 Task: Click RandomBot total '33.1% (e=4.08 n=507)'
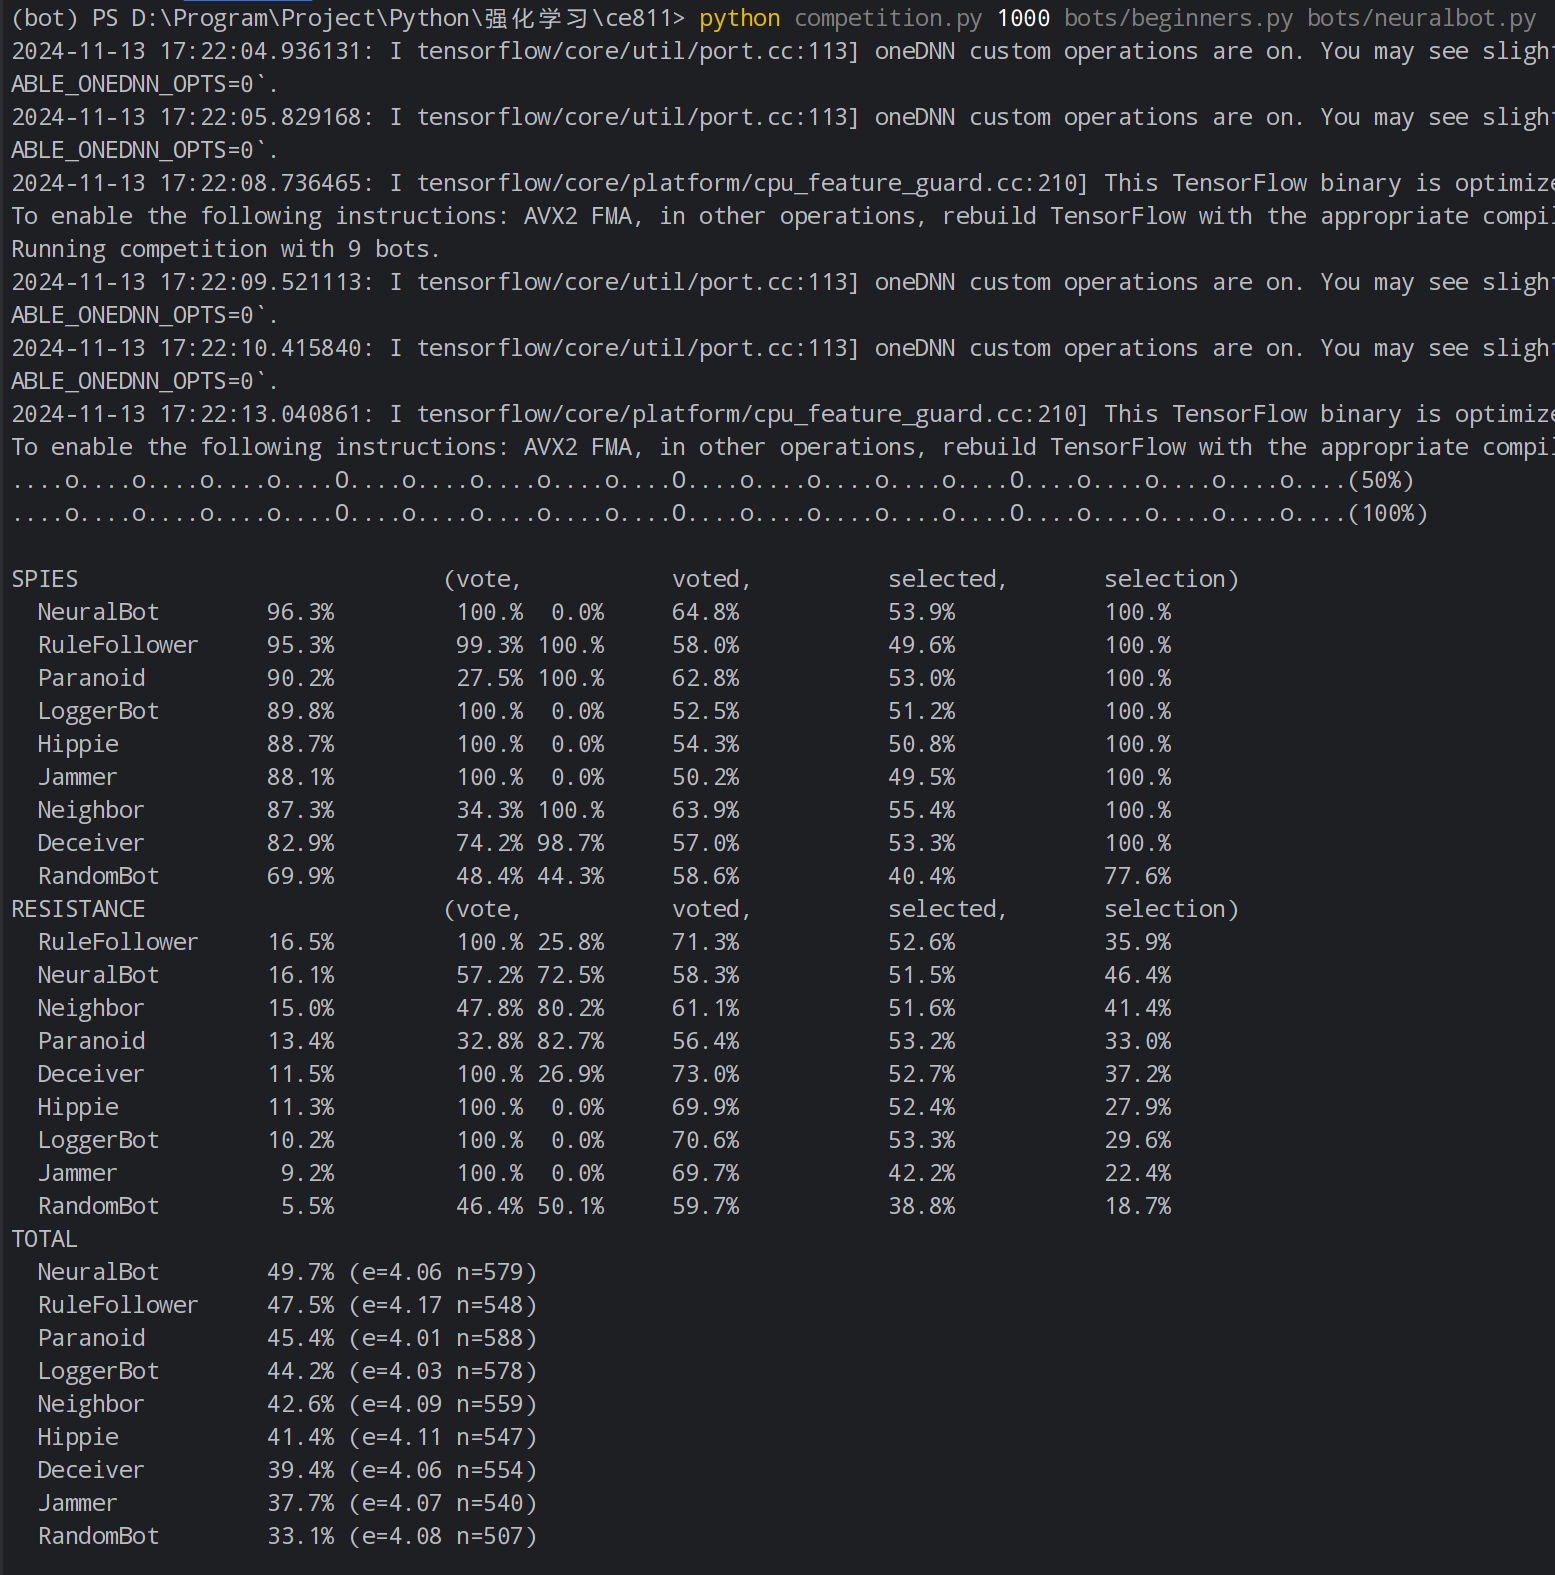point(402,1536)
